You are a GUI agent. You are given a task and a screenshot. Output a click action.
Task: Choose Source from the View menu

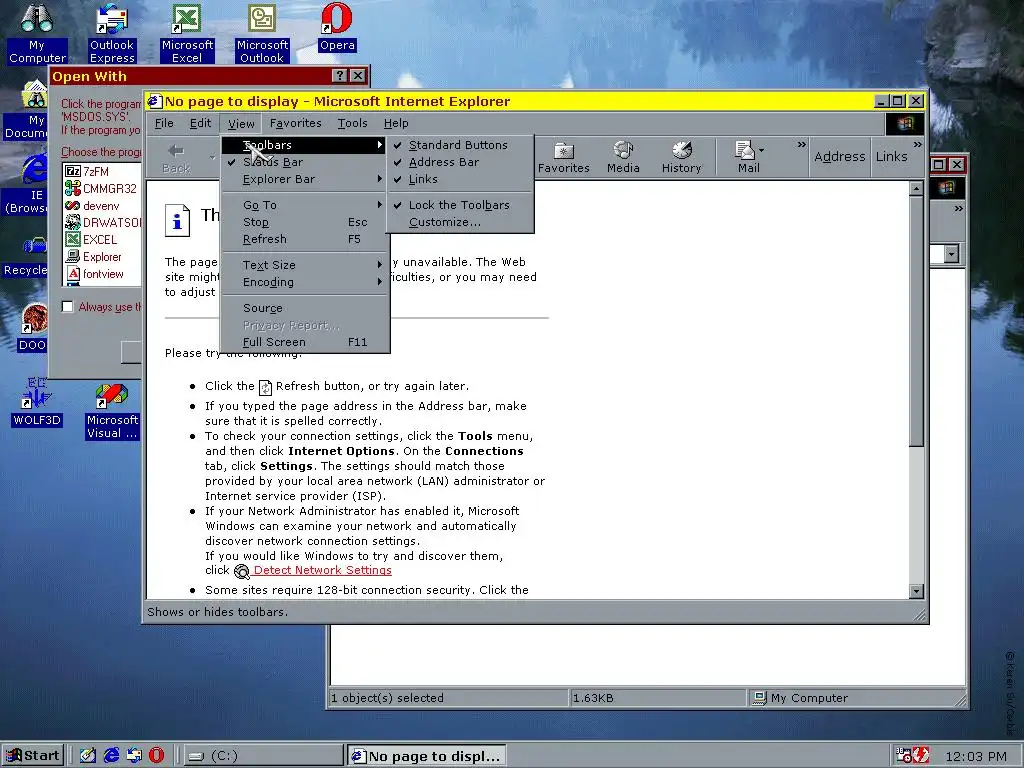305,308
